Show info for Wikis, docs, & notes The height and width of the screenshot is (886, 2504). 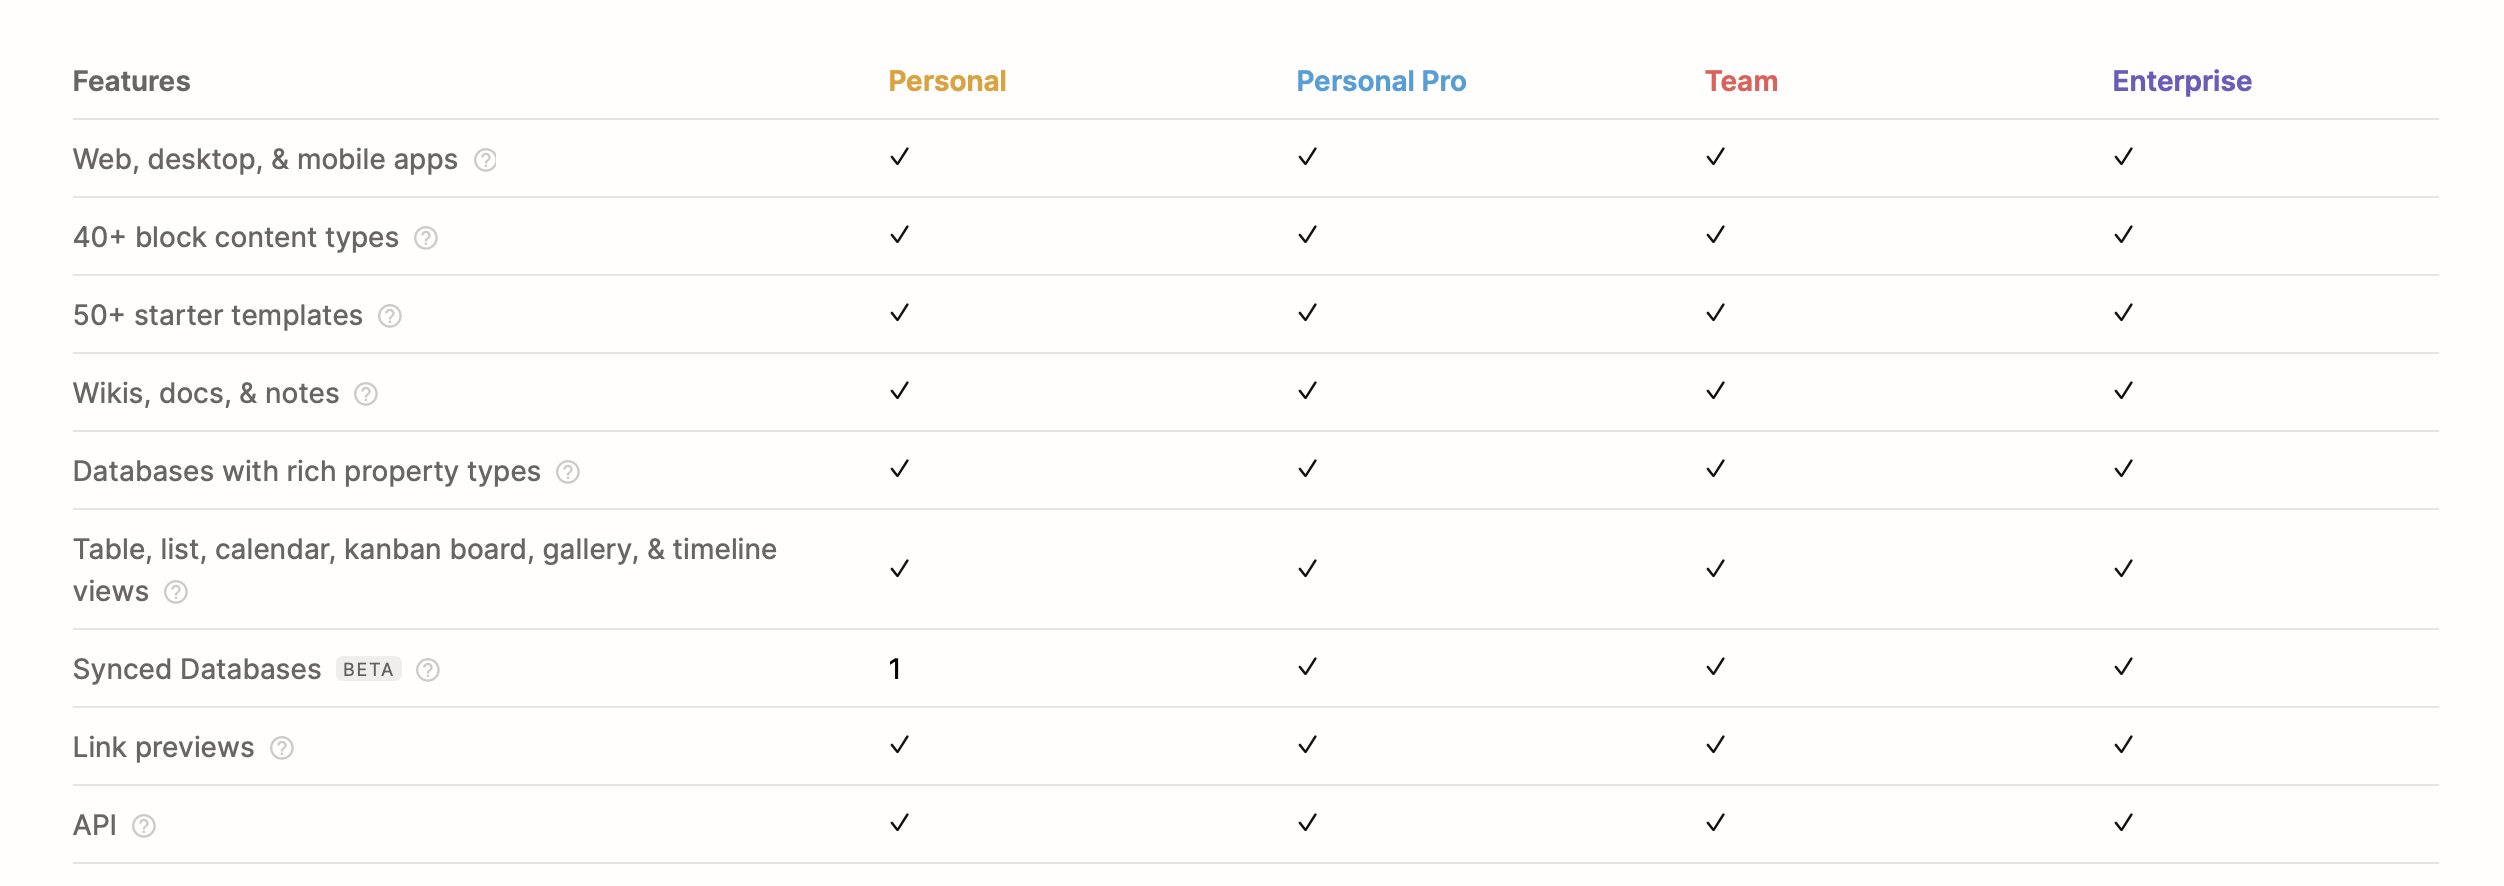point(366,394)
